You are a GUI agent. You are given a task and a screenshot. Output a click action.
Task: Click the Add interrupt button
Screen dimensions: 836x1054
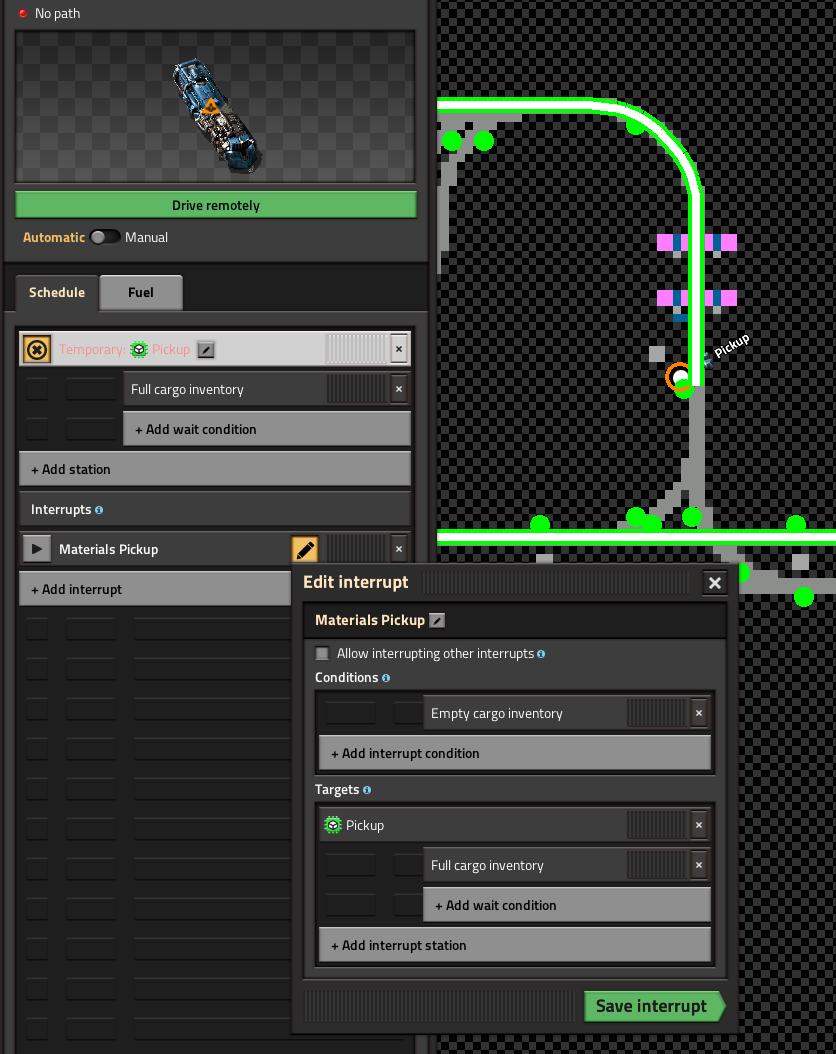(155, 589)
